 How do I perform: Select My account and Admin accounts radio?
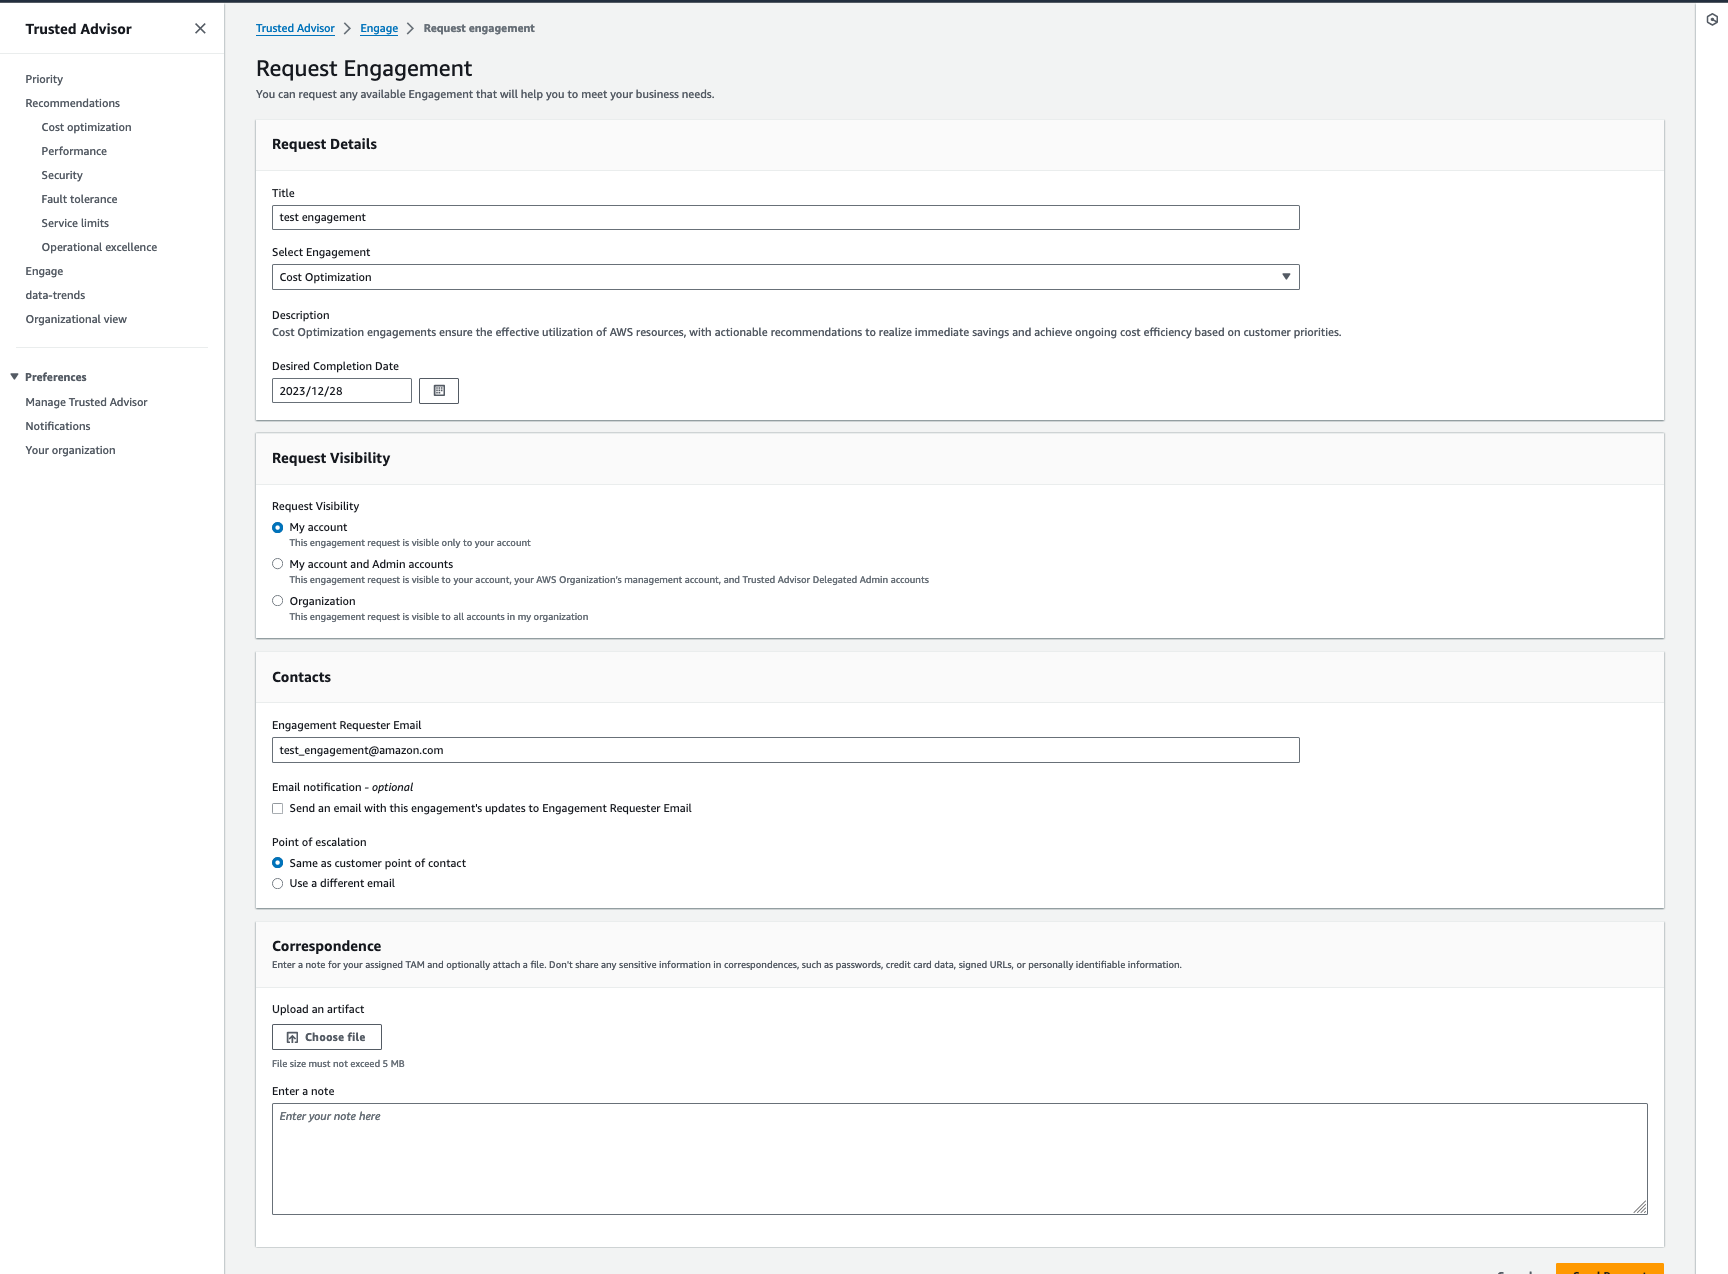[x=278, y=564]
